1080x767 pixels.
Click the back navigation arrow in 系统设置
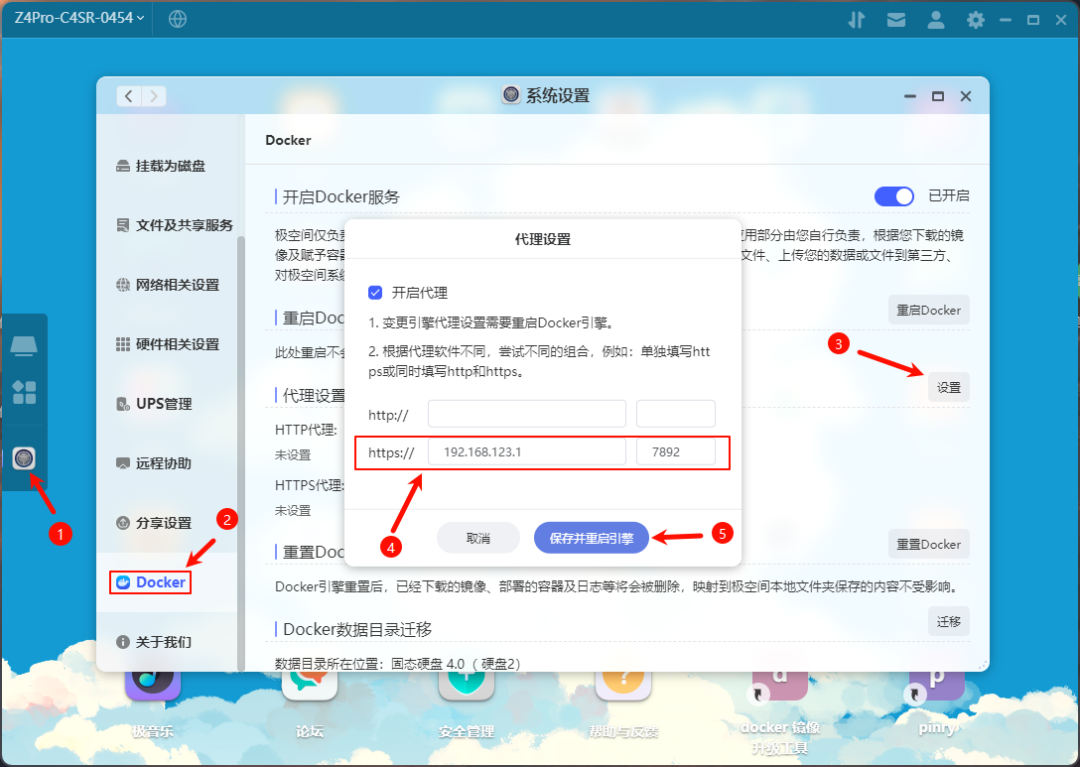(x=129, y=96)
